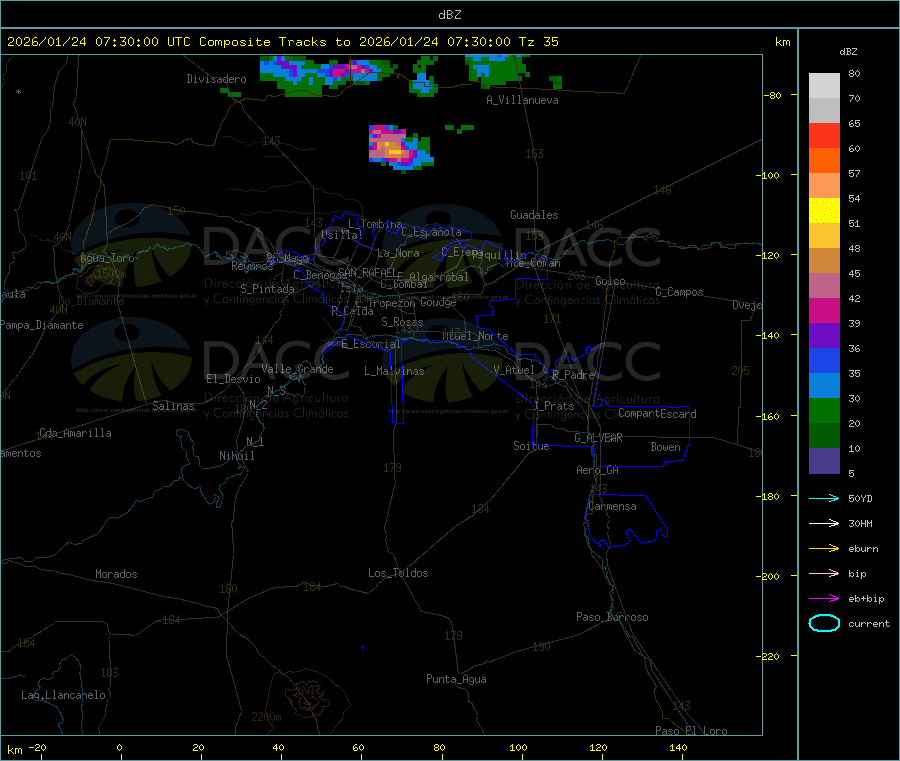This screenshot has width=900, height=761.
Task: Pick the light blue dBZ legend swatch
Action: [x=824, y=386]
